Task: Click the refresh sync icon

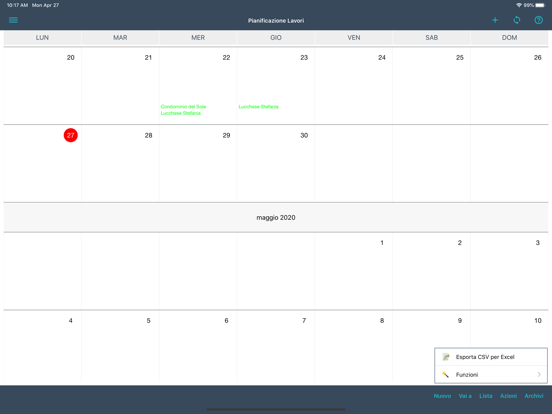Action: (517, 20)
